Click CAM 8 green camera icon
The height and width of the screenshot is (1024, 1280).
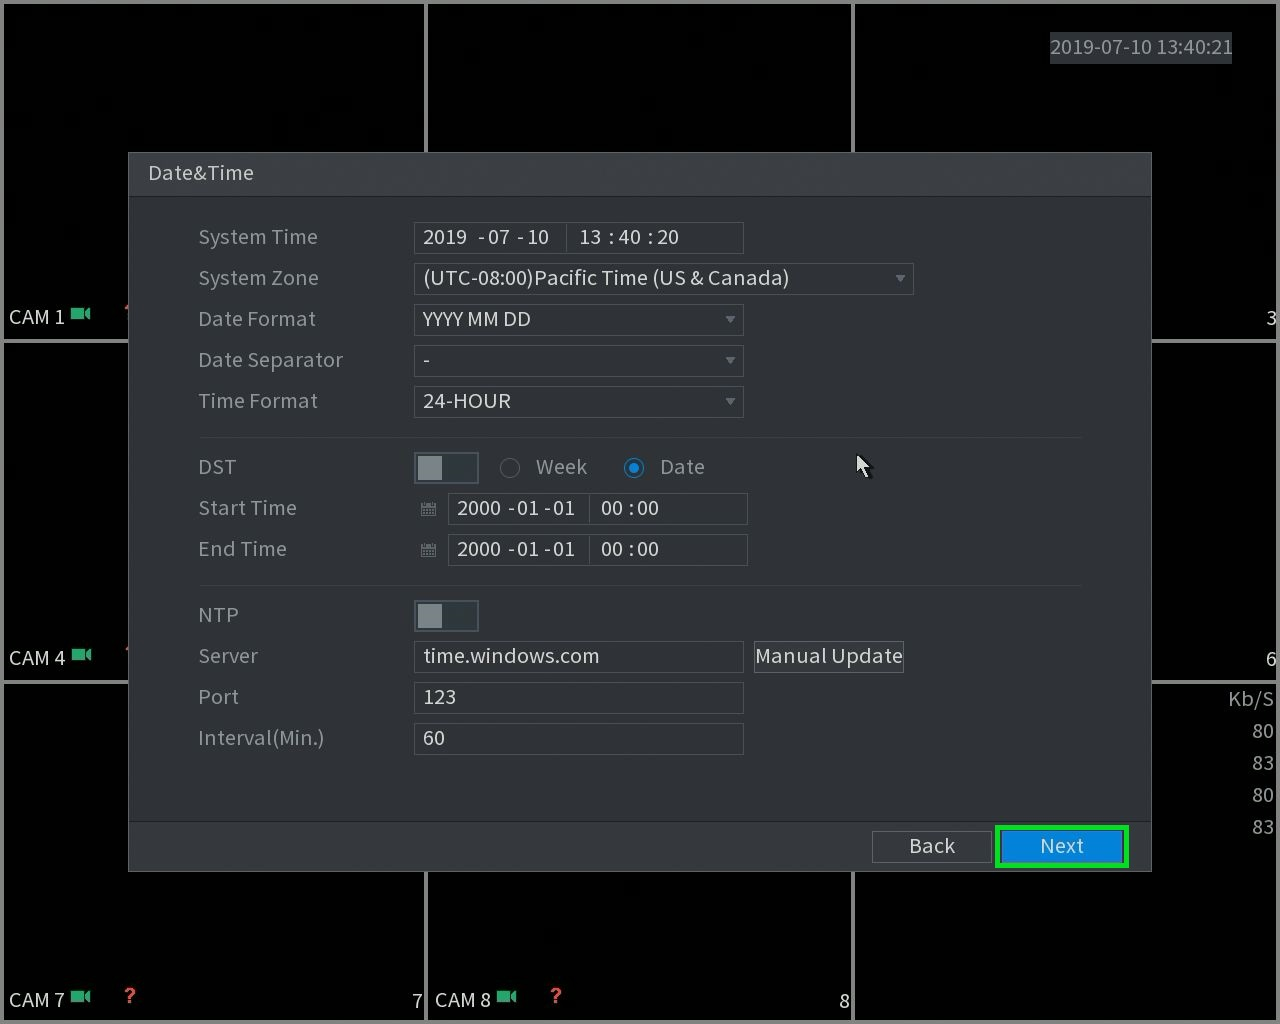click(x=507, y=996)
